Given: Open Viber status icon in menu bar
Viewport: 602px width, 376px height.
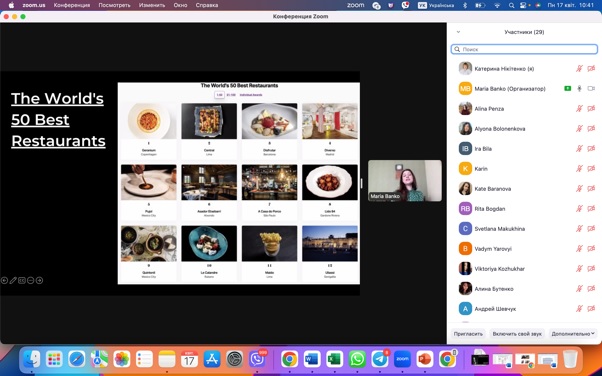Looking at the screenshot, I should click(405, 5).
